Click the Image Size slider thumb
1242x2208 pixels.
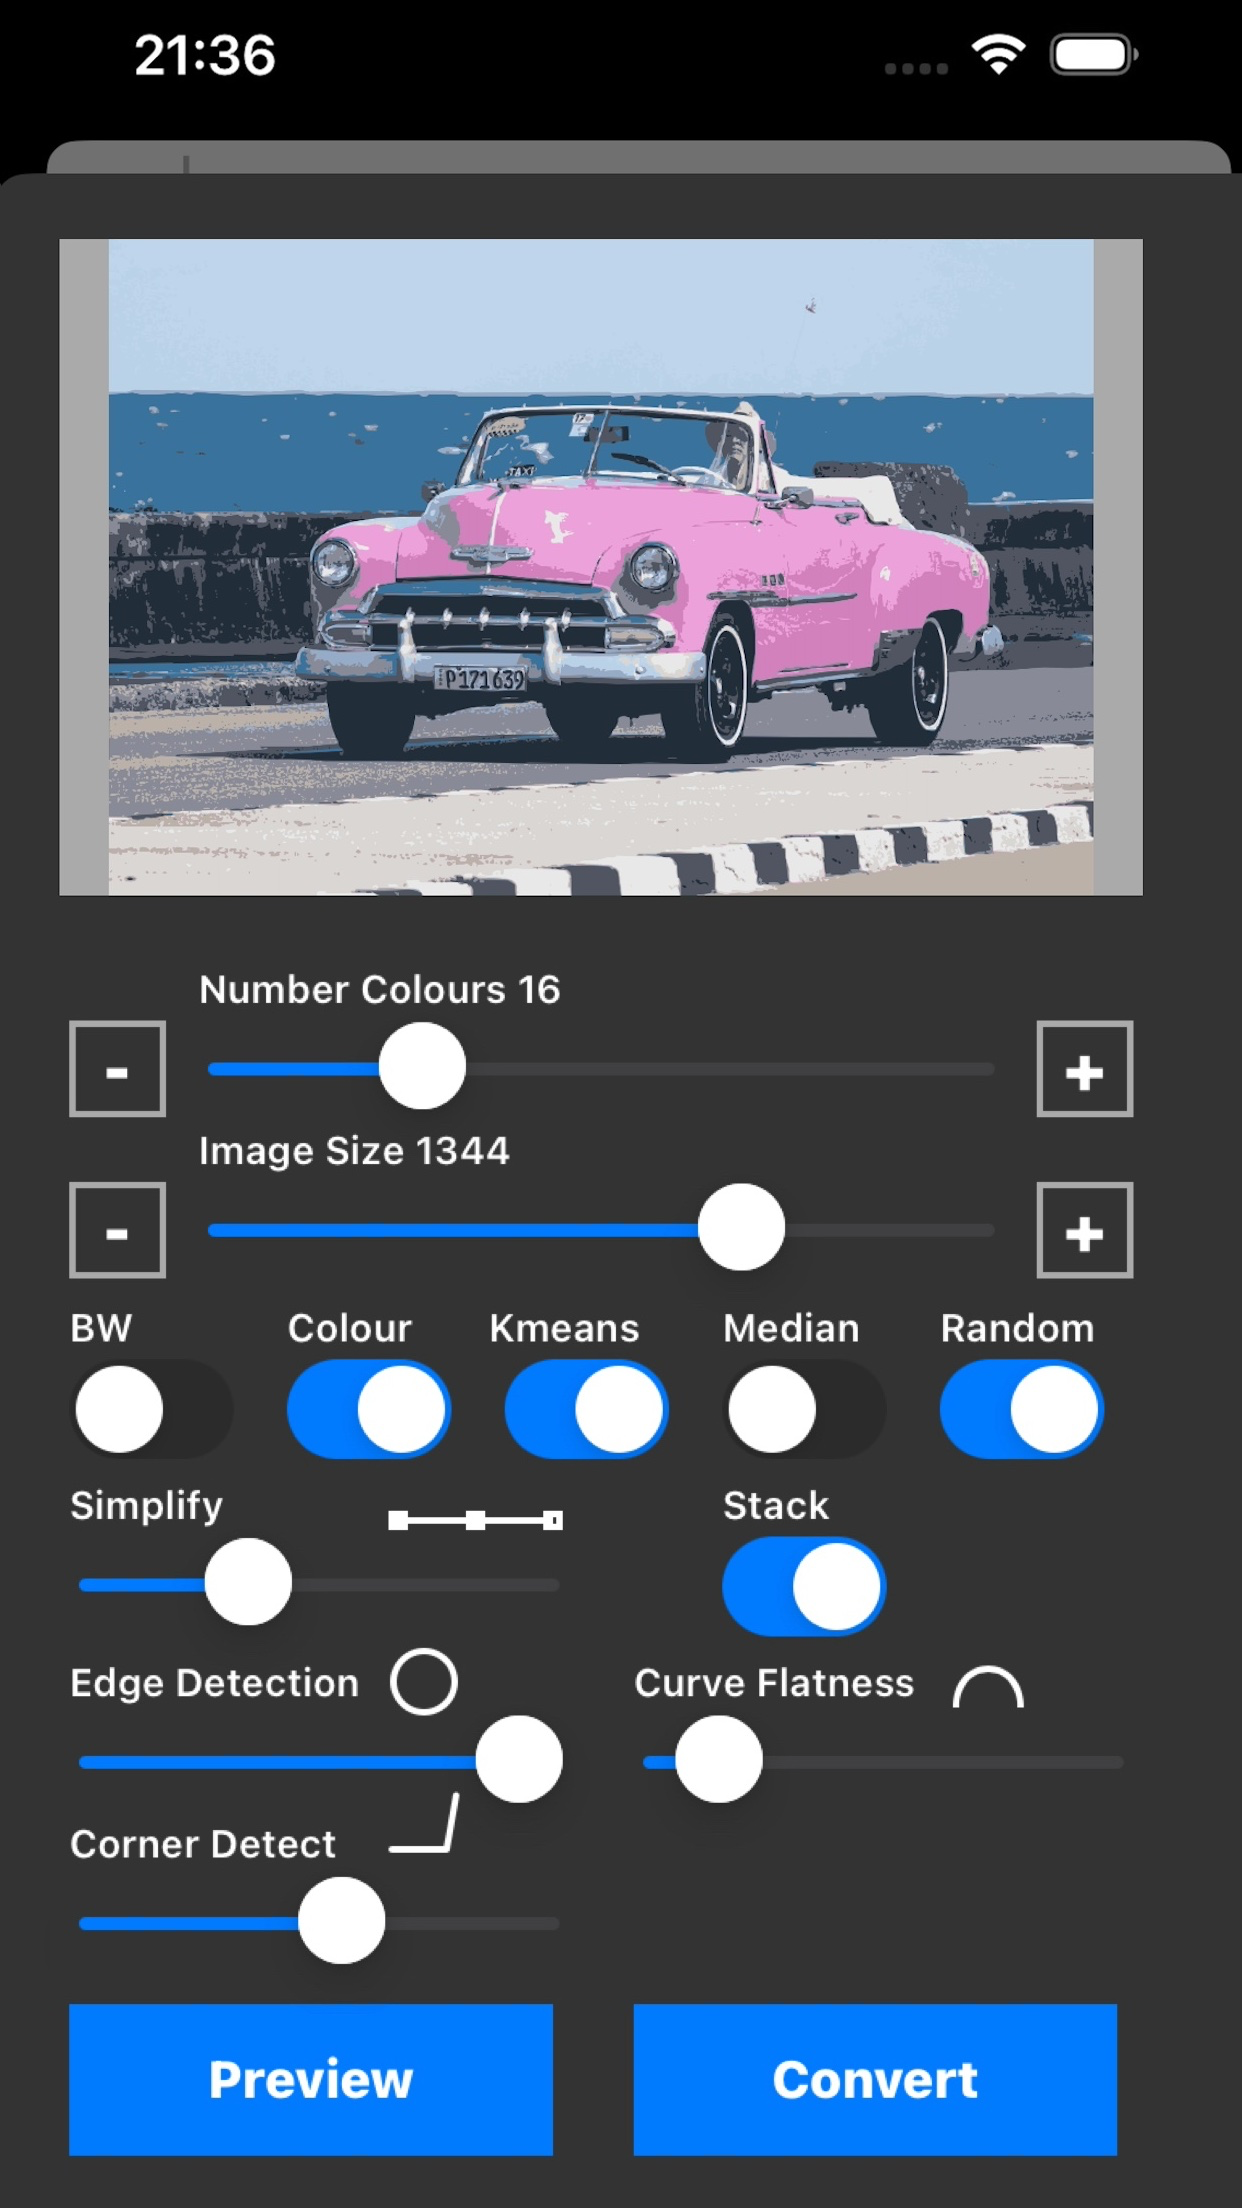tap(741, 1227)
